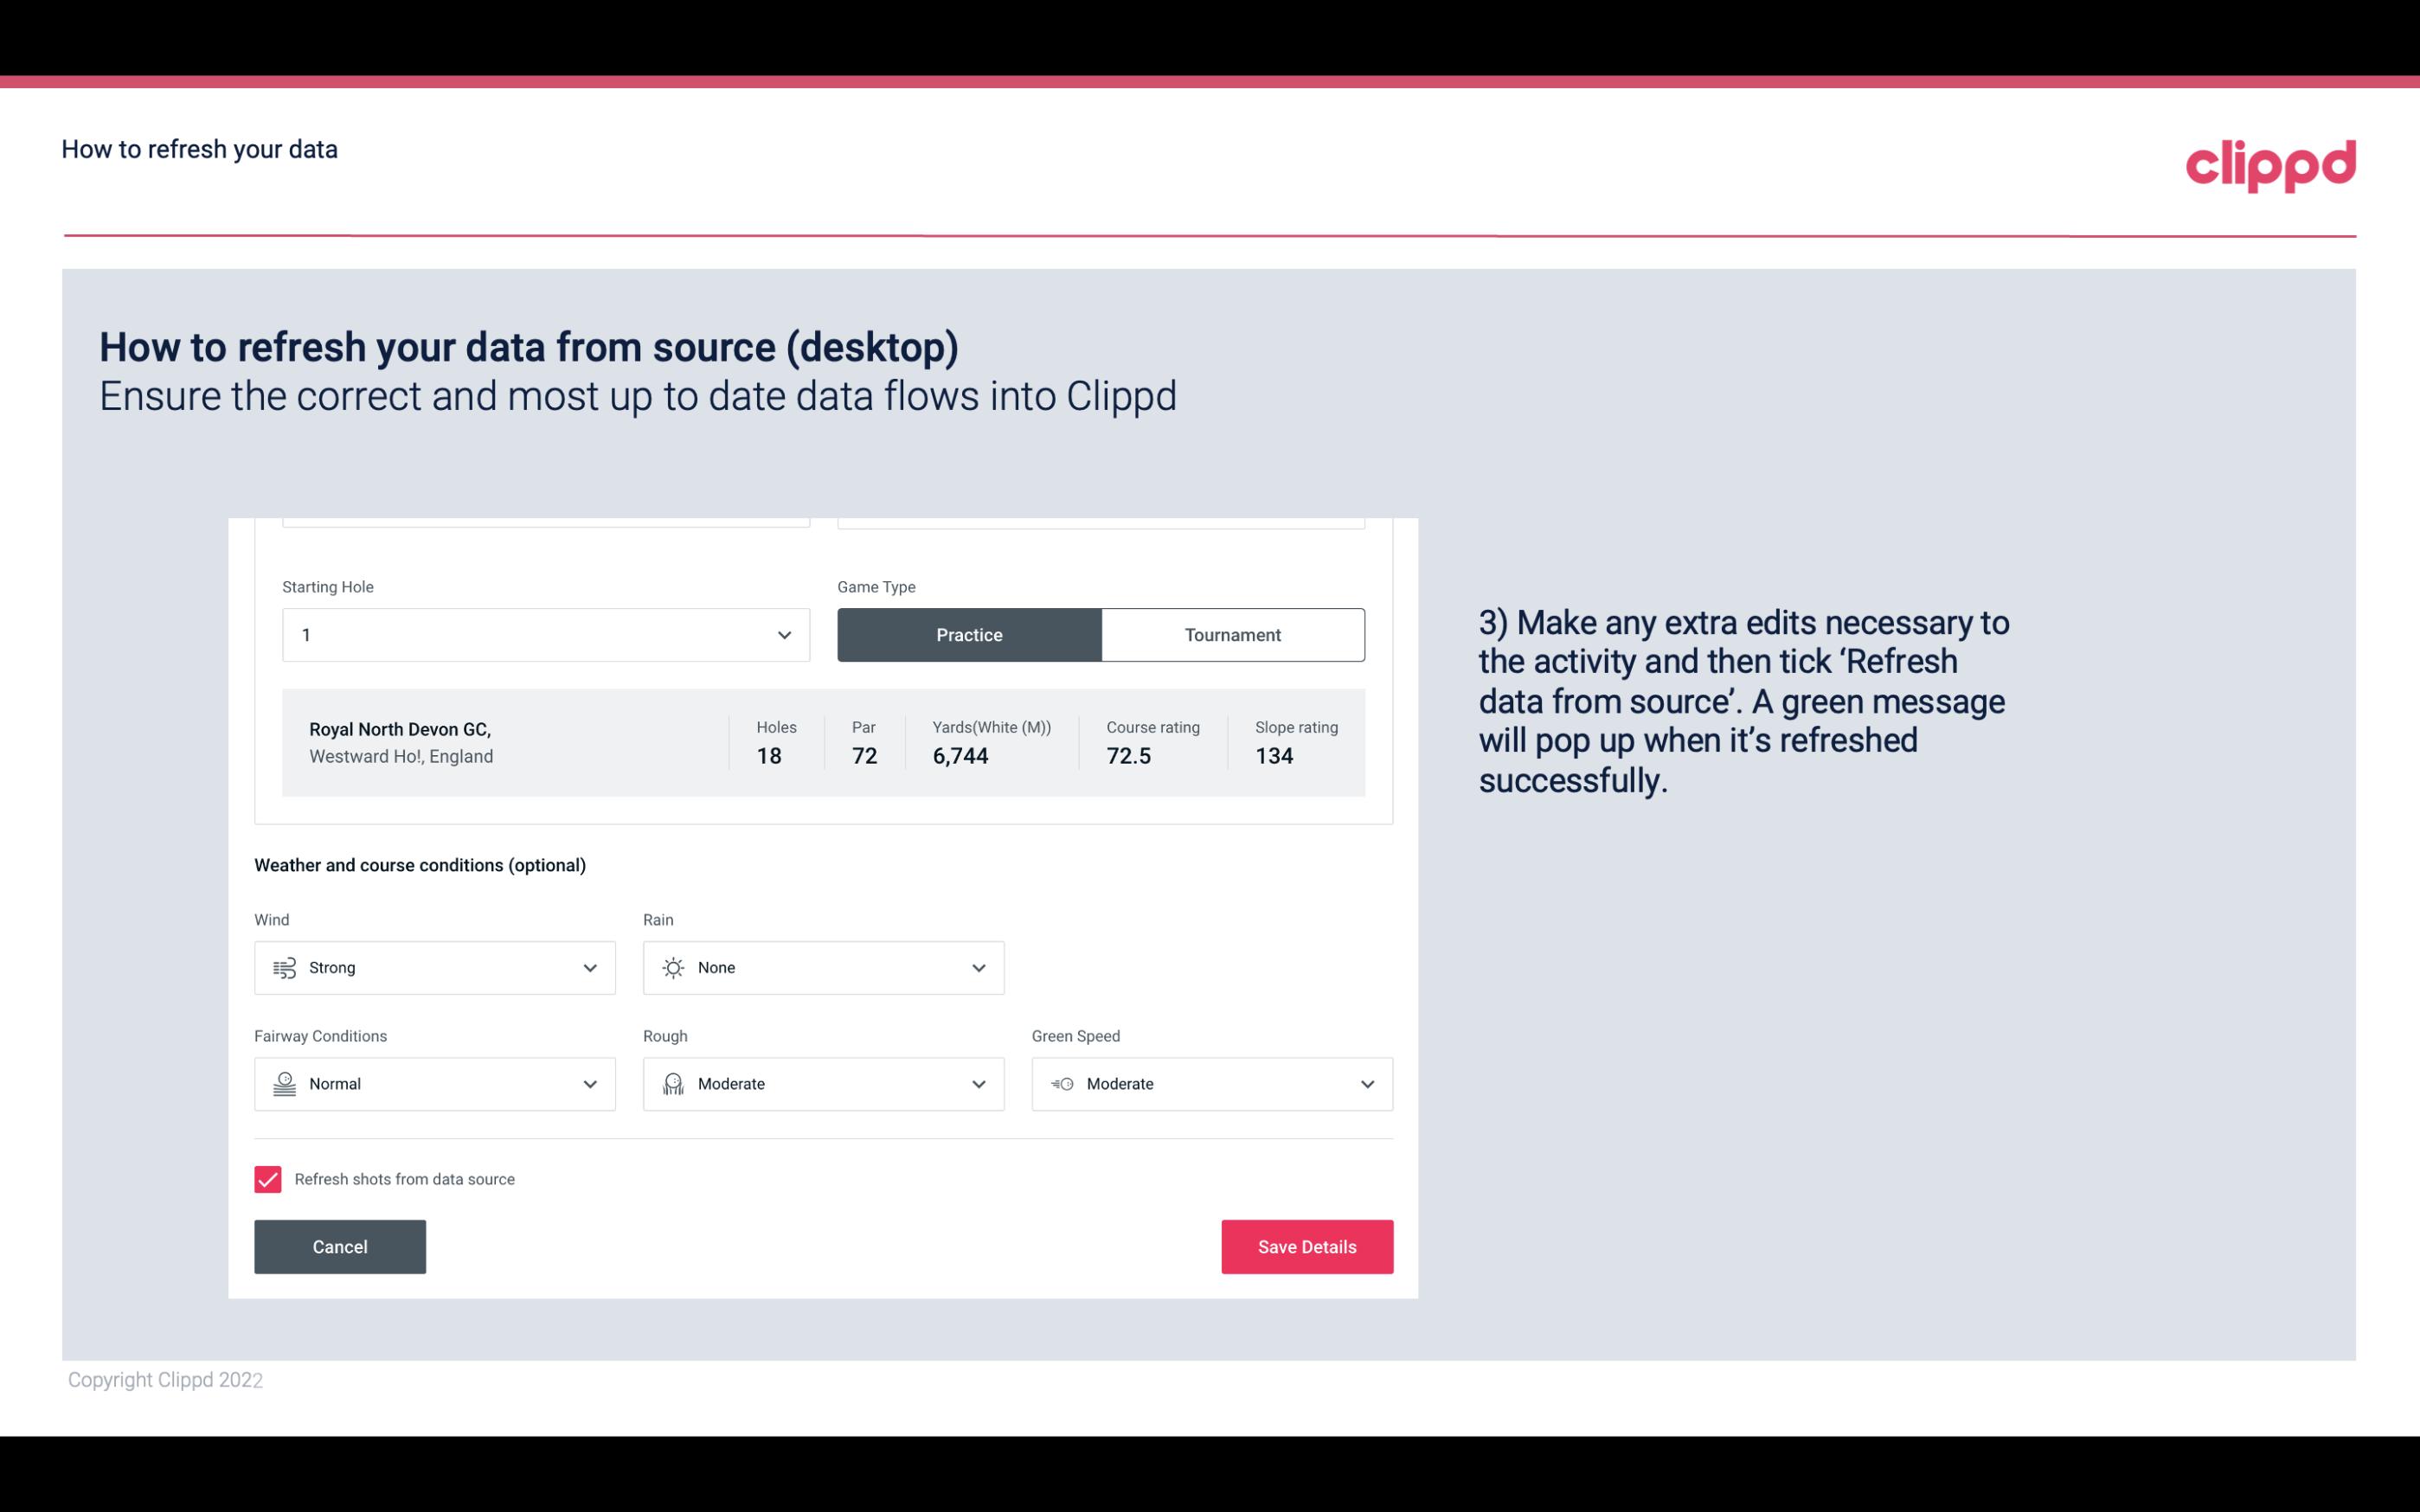Click the Cancel button

[x=340, y=1246]
